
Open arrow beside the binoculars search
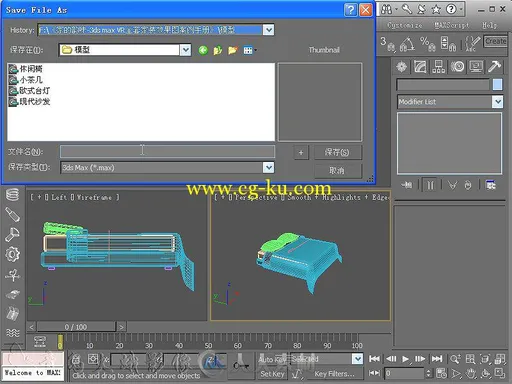397,9
